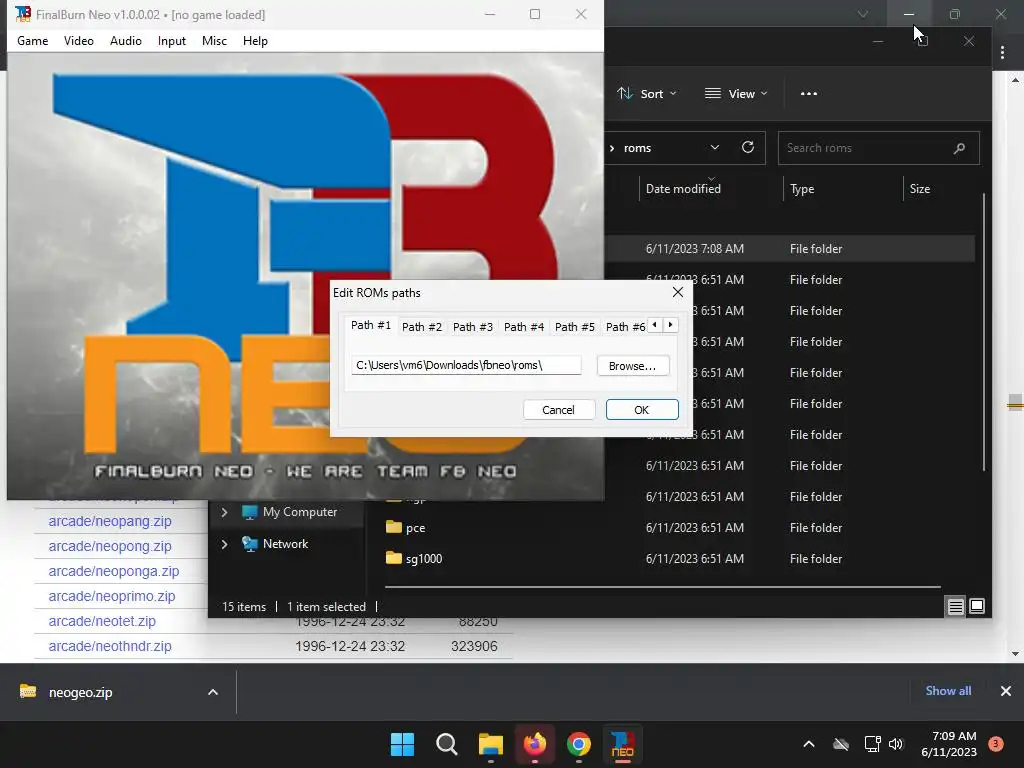Open the notification count badge
This screenshot has height=768, width=1024.
click(996, 744)
